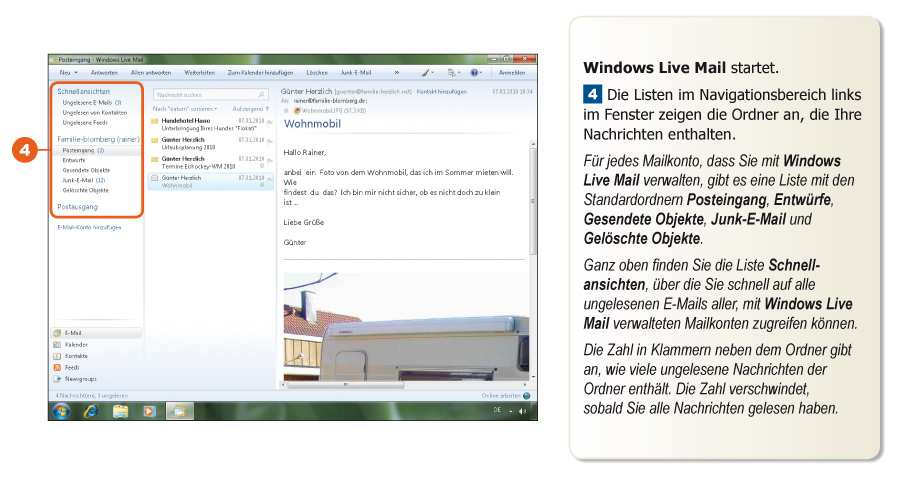Expand the toolbar overflow chevron

tap(397, 73)
